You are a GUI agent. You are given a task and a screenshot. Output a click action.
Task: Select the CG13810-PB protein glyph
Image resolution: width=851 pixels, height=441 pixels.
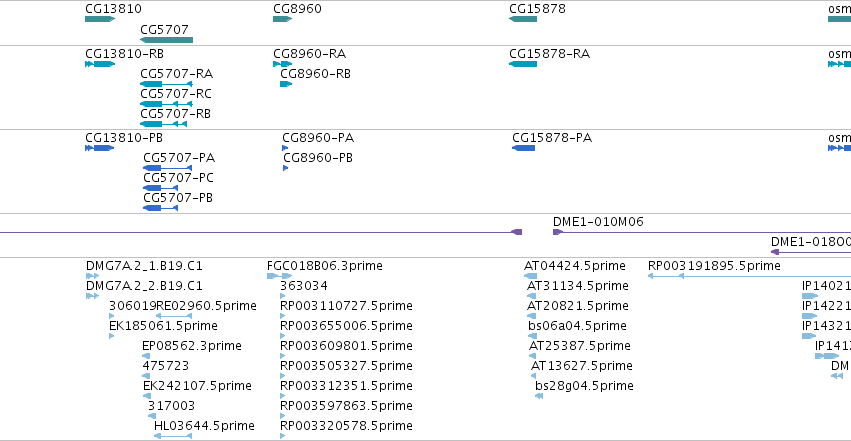click(99, 148)
